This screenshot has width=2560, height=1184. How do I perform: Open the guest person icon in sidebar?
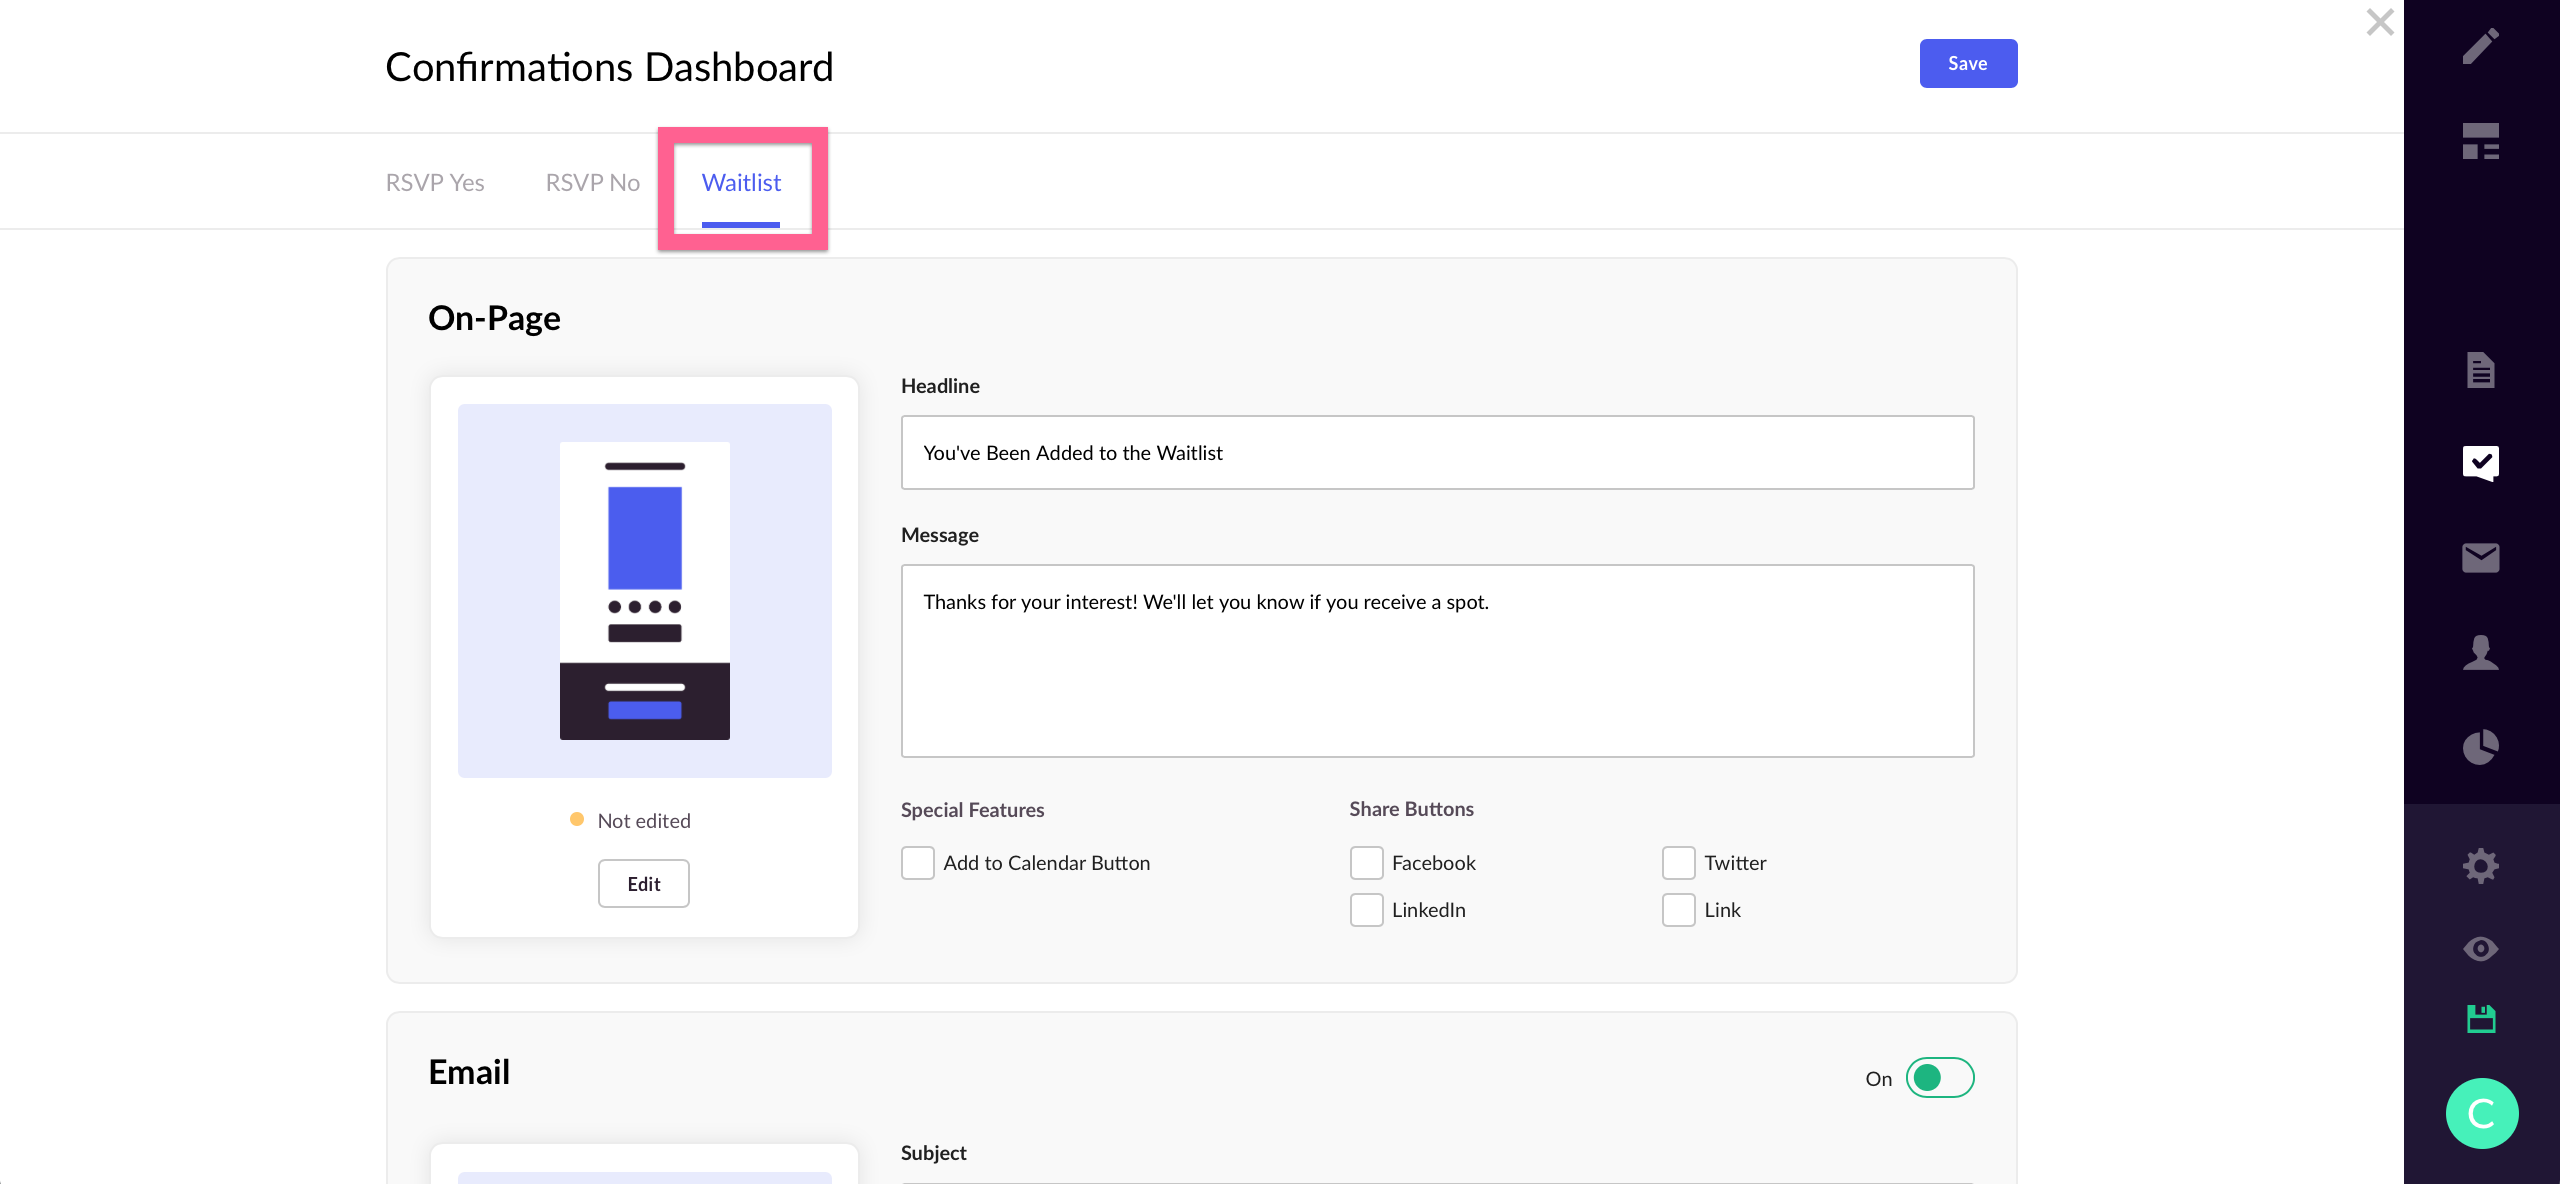click(2480, 652)
